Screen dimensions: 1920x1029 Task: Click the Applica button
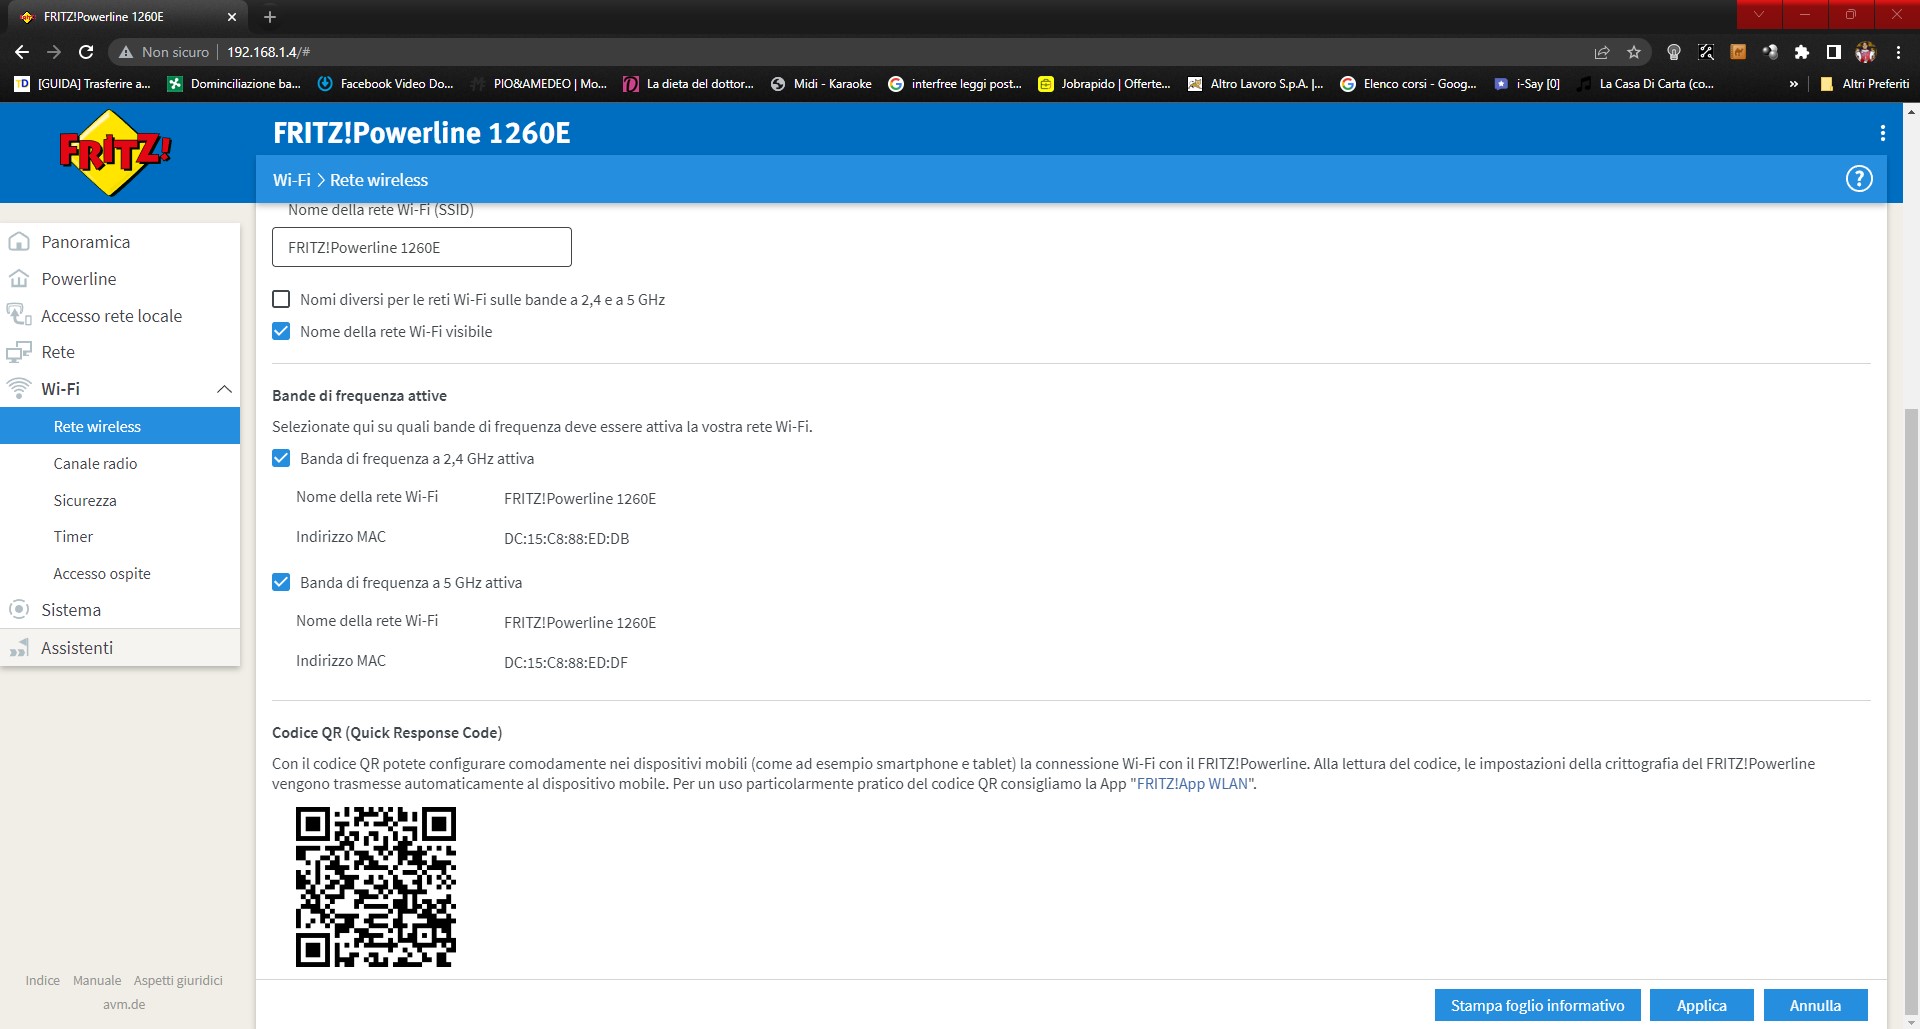click(x=1701, y=1005)
